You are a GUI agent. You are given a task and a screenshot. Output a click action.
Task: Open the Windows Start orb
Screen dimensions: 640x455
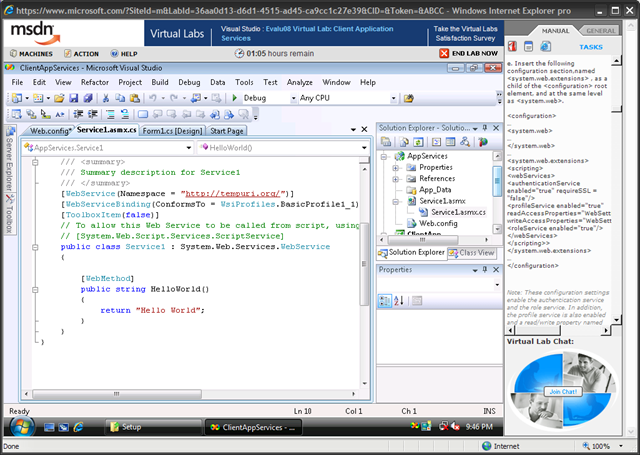pyautogui.click(x=22, y=427)
